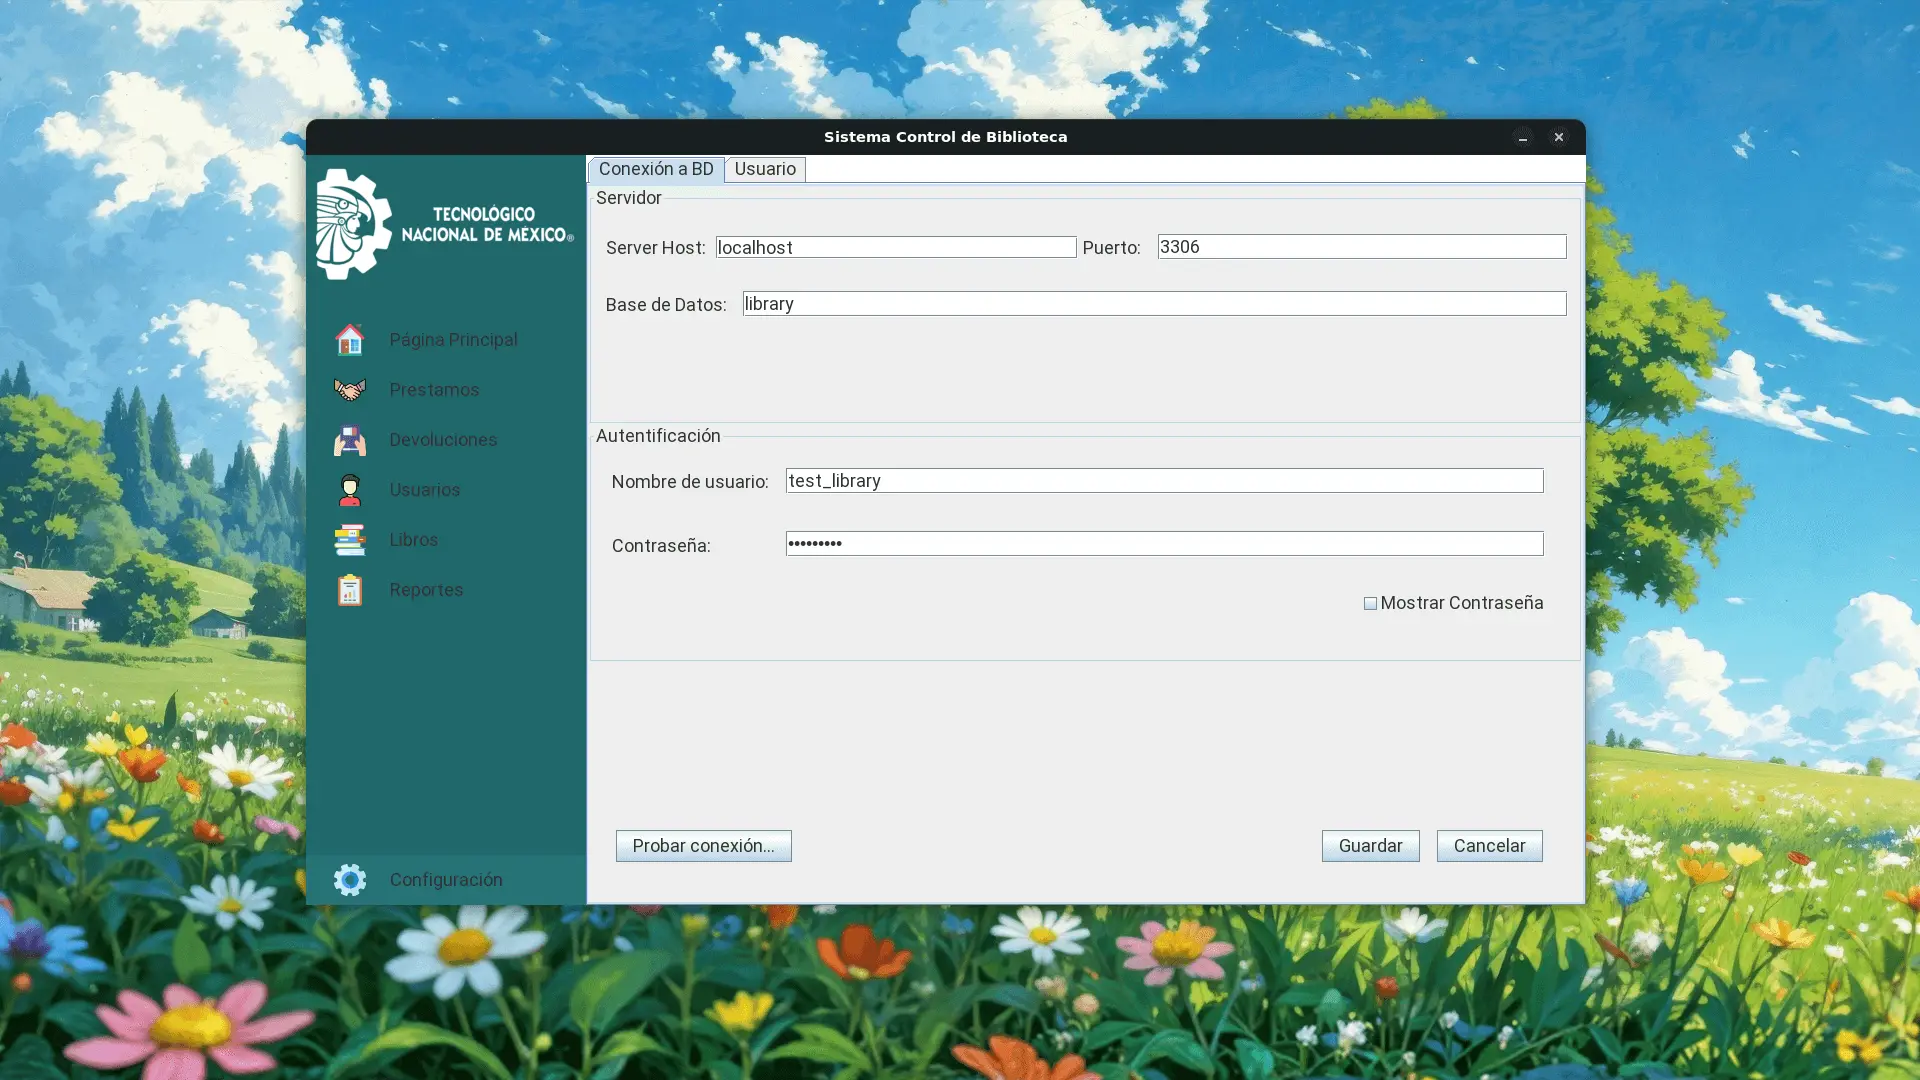Click the Reportes clipboard icon

pyautogui.click(x=349, y=589)
